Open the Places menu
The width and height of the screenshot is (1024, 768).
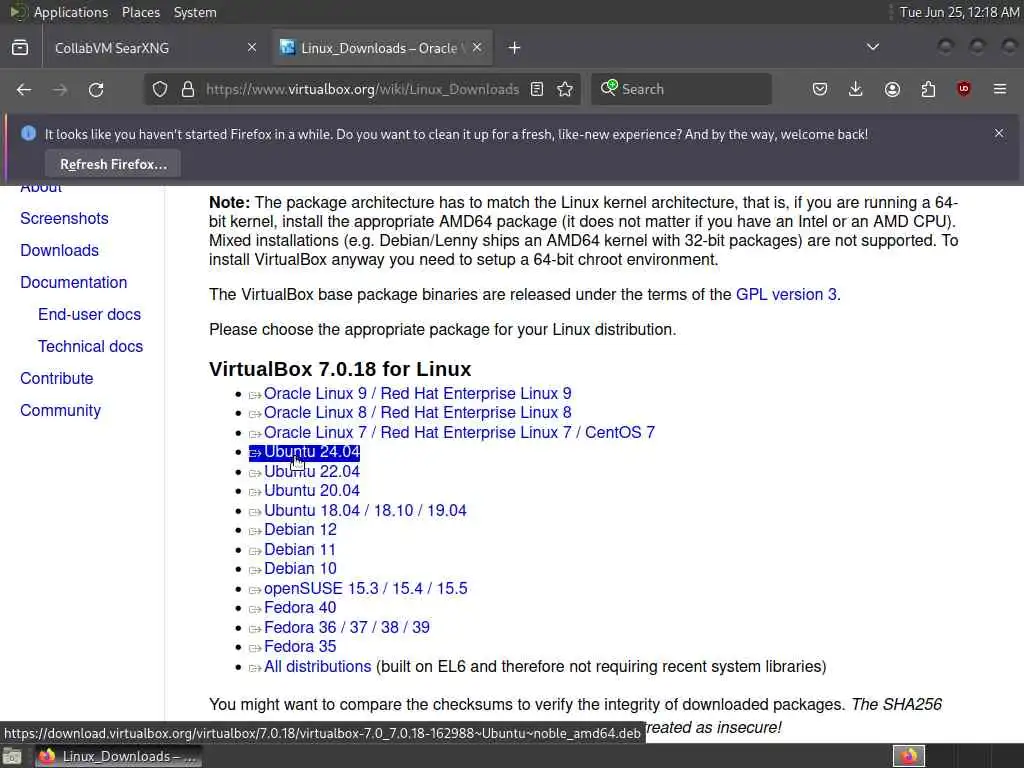141,12
